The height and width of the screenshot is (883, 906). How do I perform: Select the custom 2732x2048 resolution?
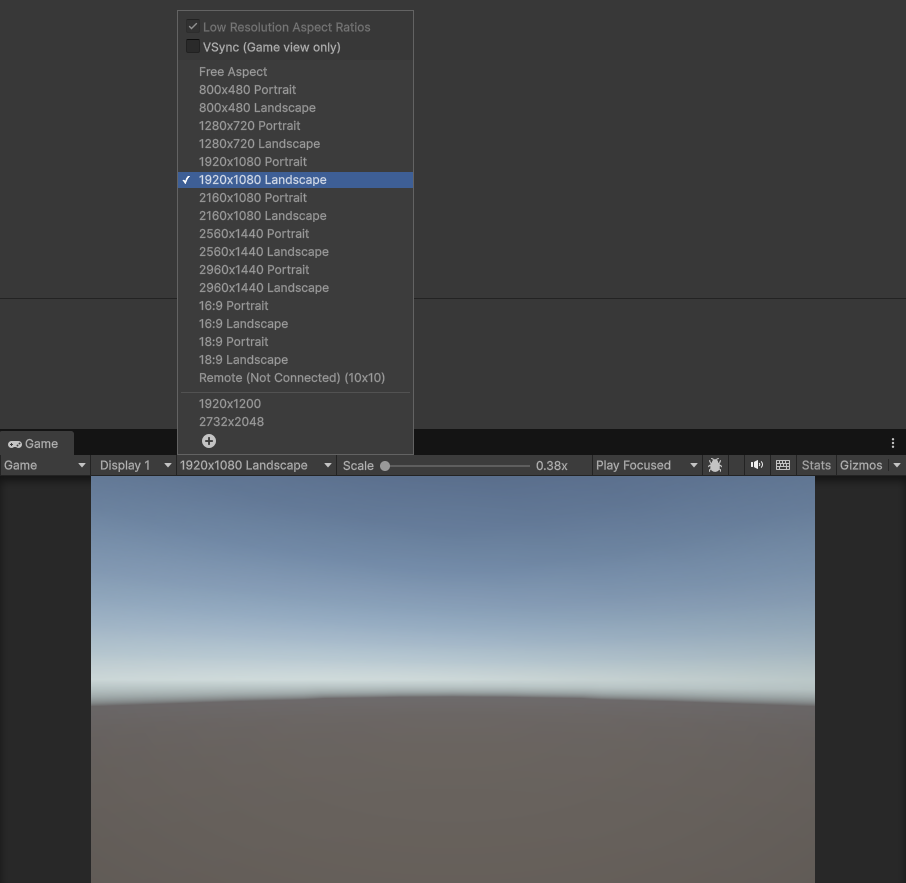tap(231, 422)
